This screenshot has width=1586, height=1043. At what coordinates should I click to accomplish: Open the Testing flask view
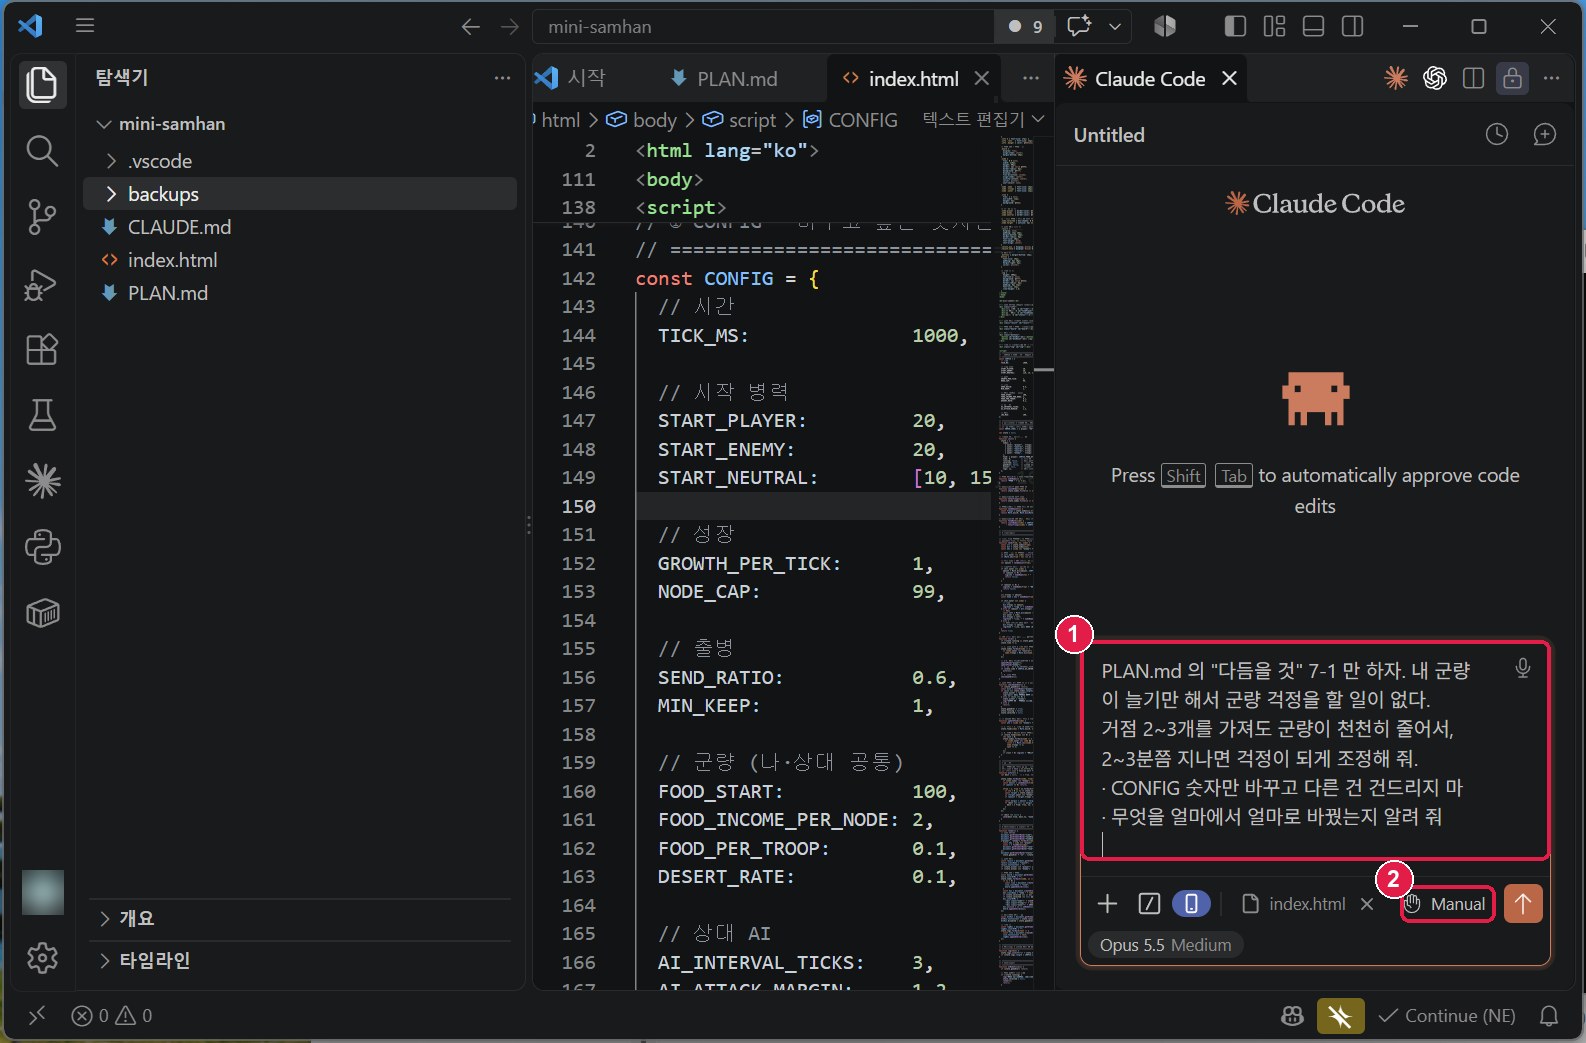(x=42, y=415)
